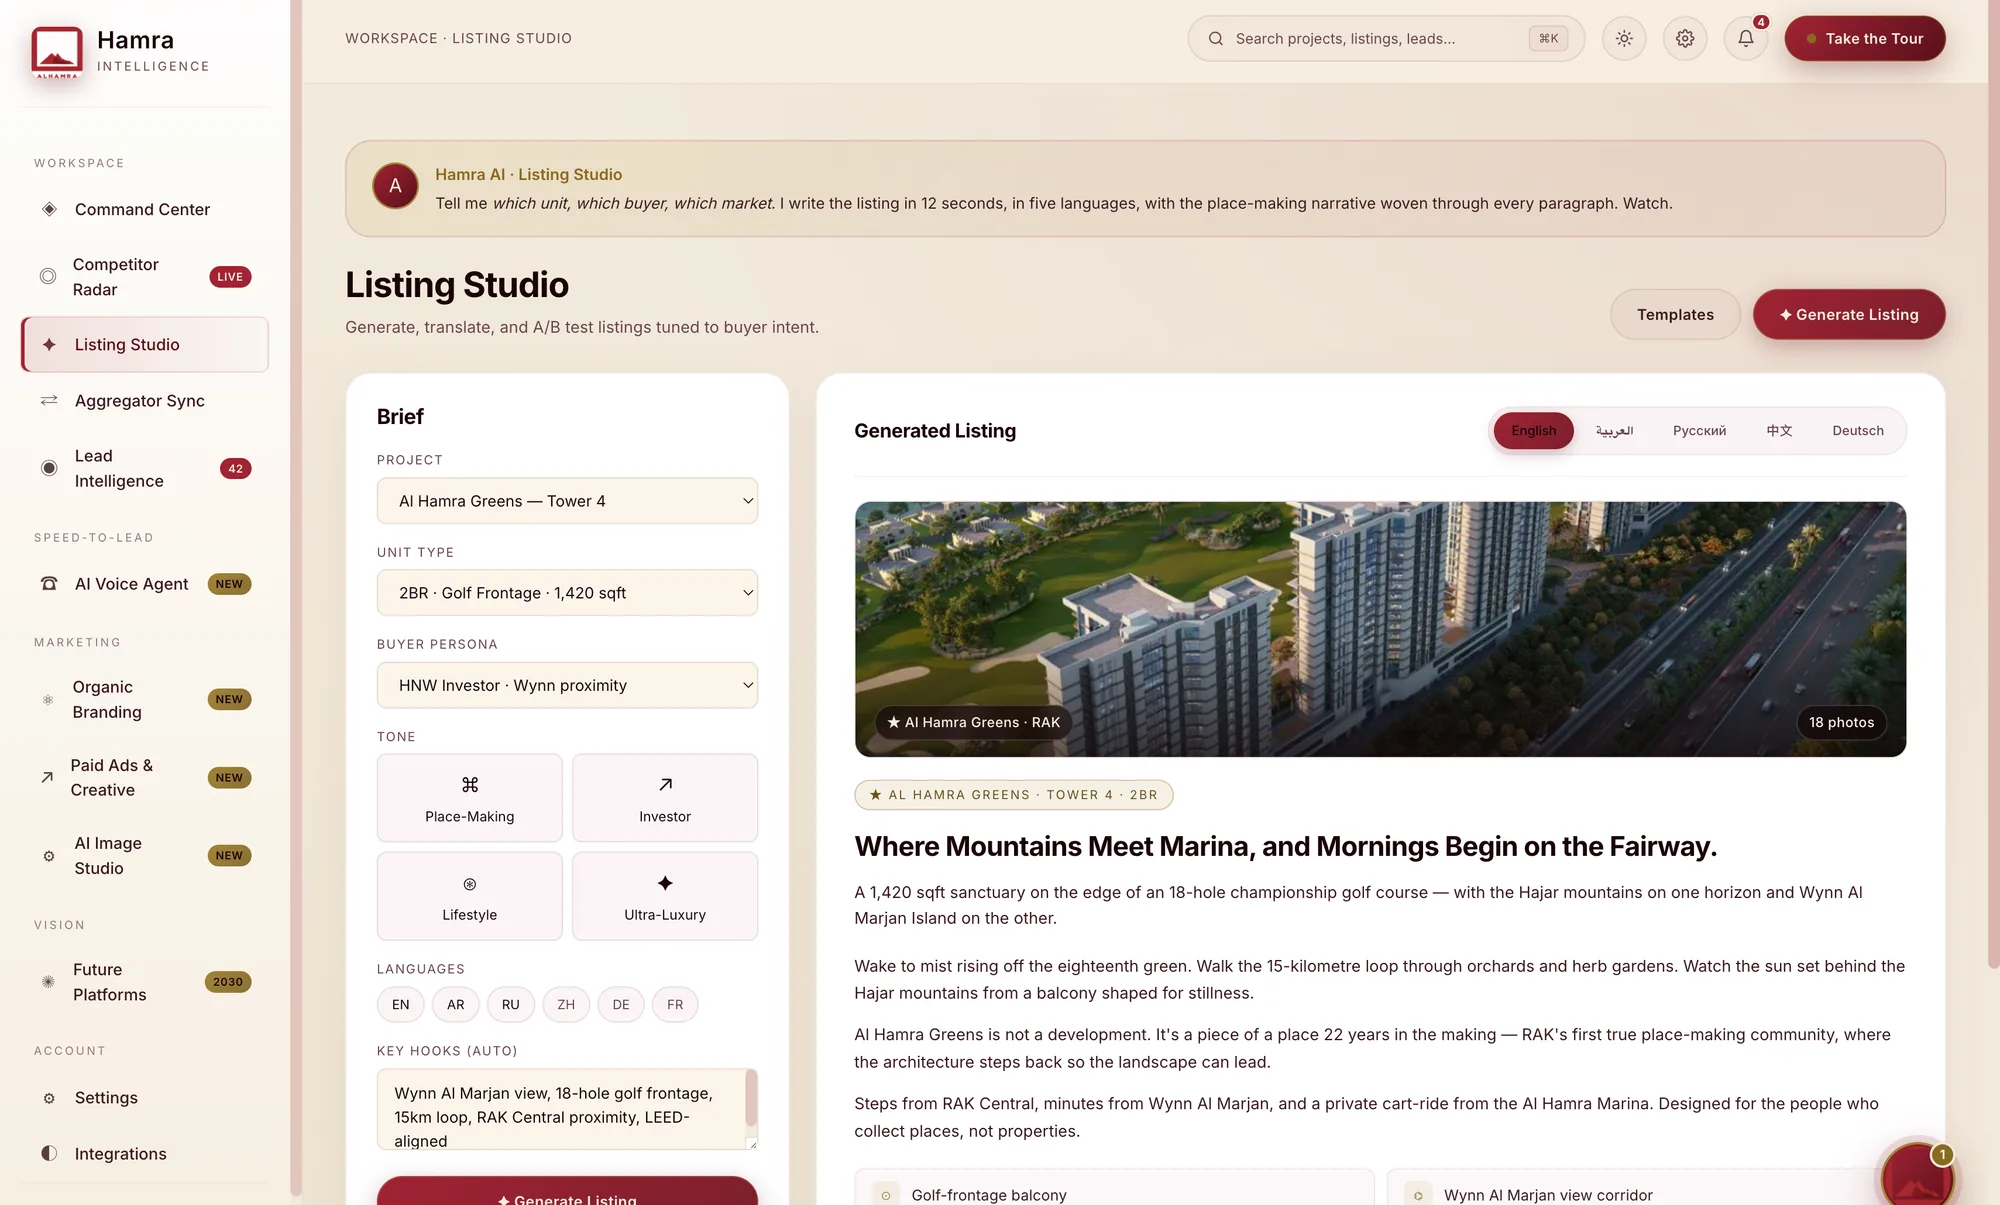The height and width of the screenshot is (1205, 2000).
Task: Click Generate Listing button in header
Action: 1849,315
